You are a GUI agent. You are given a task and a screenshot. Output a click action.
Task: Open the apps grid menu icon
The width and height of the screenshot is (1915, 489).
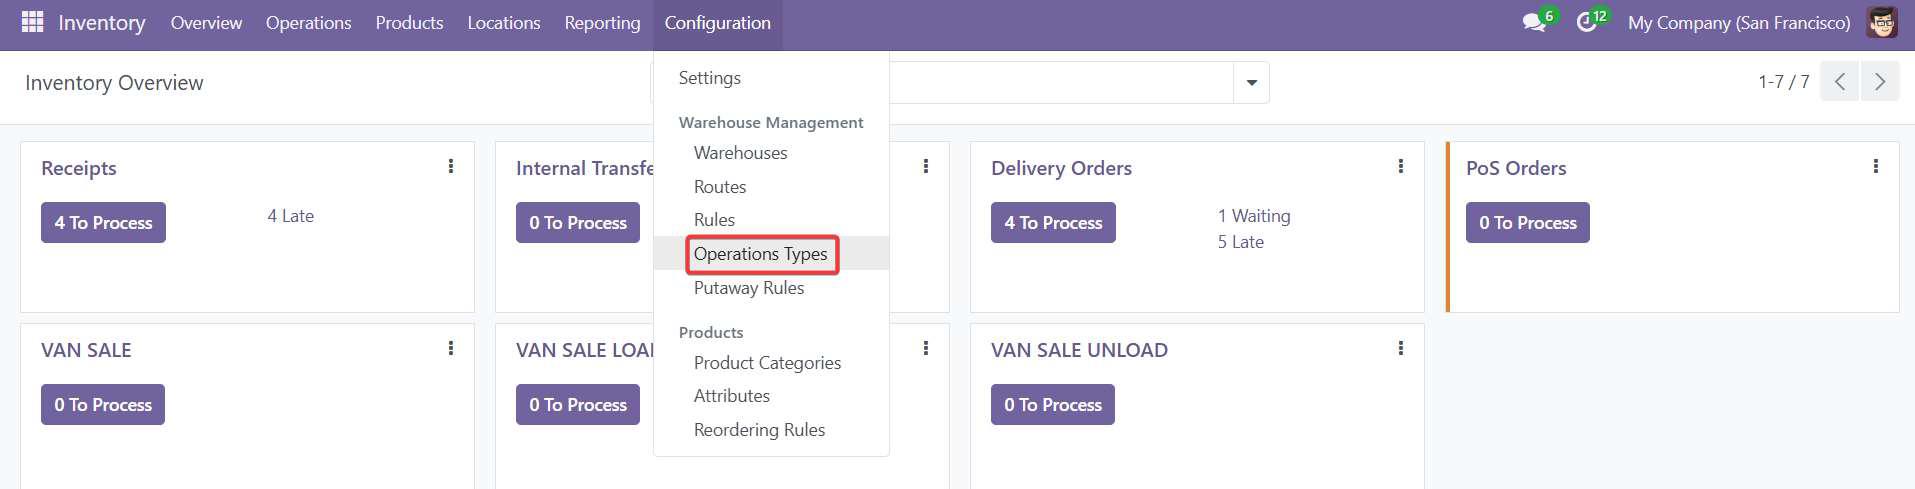point(32,22)
